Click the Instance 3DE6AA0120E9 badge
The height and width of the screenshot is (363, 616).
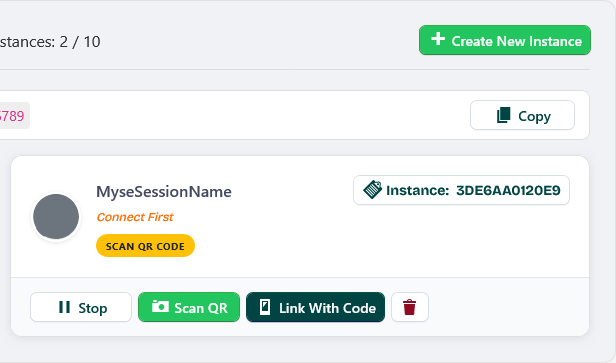pos(461,190)
